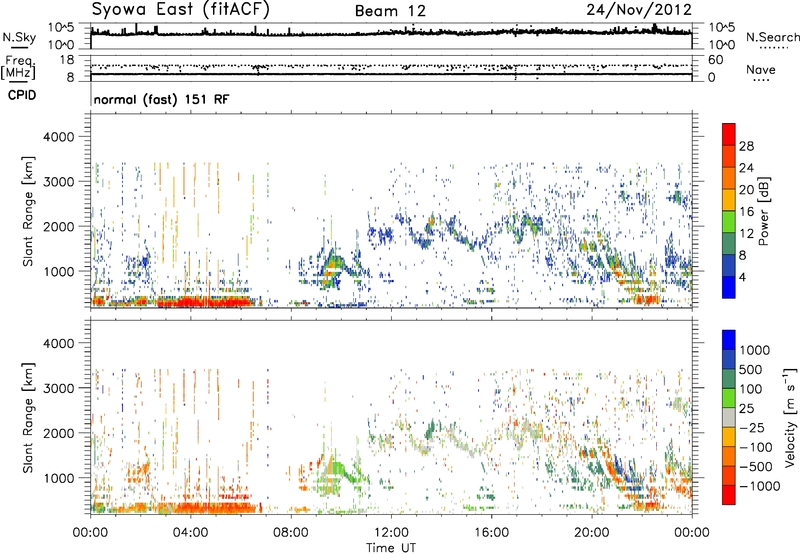Click the "Power [dB]" colorbar title
800x554 pixels.
(763, 211)
